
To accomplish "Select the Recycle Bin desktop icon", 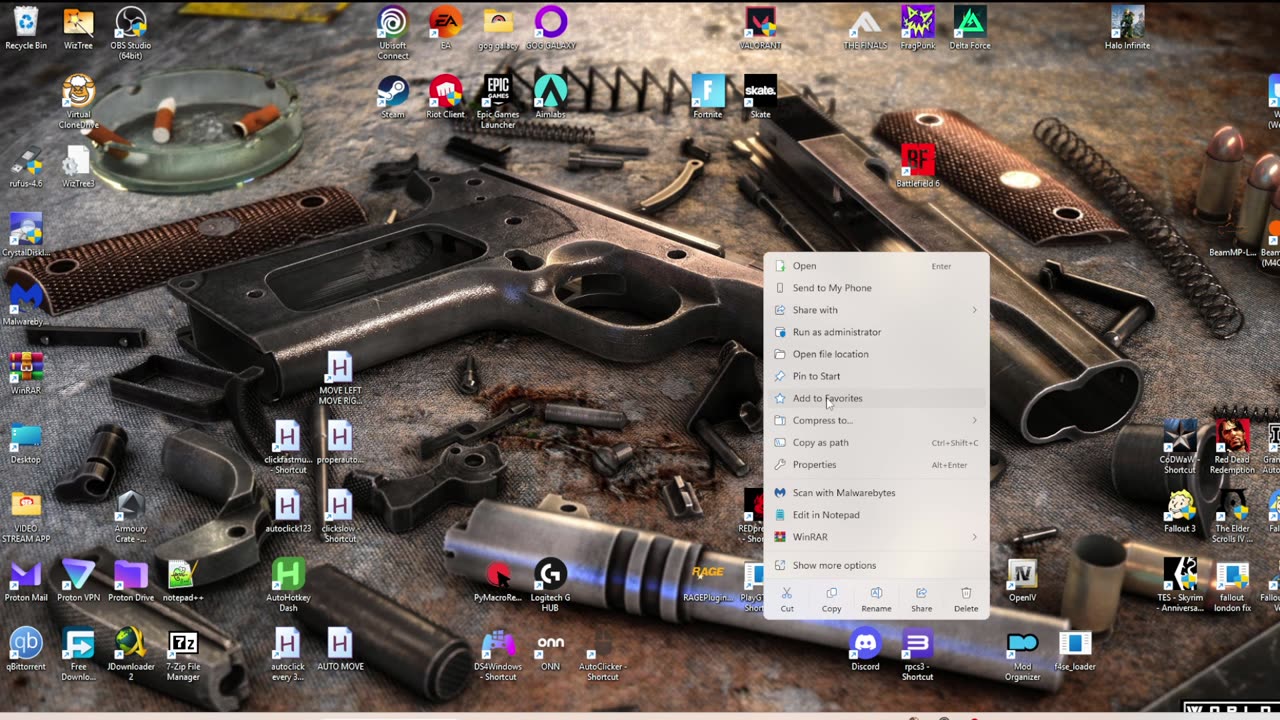I will (x=26, y=28).
